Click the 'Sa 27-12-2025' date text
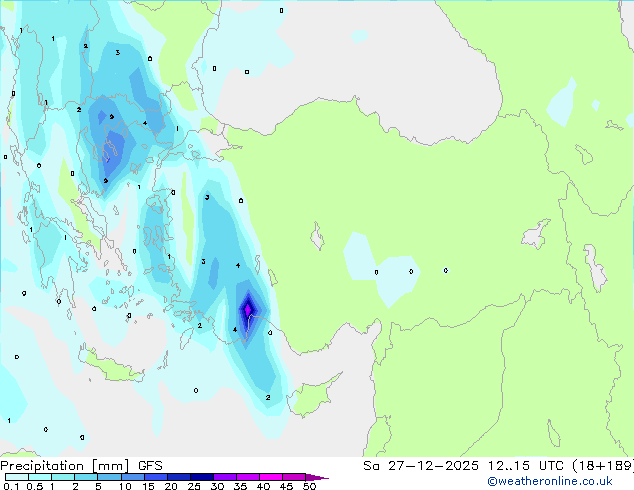 [421, 466]
